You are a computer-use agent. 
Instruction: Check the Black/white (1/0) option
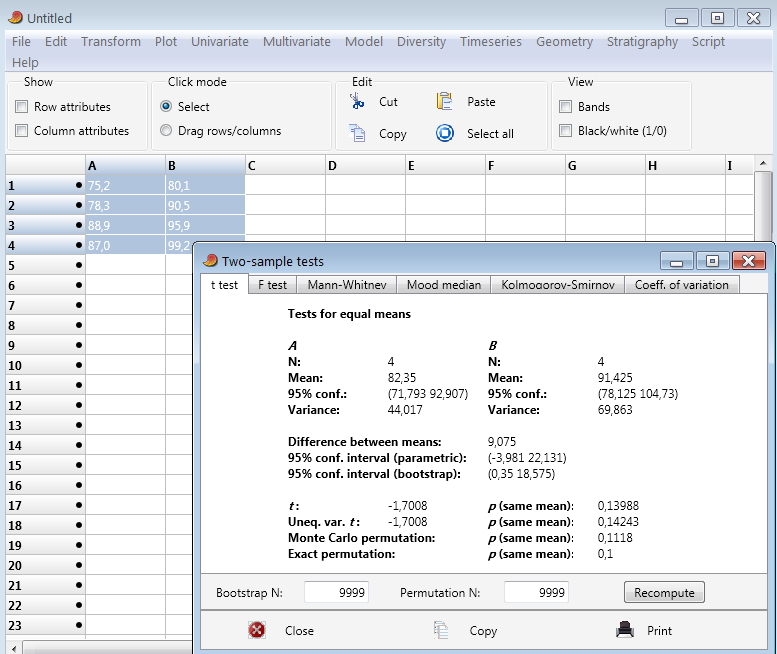coord(565,131)
